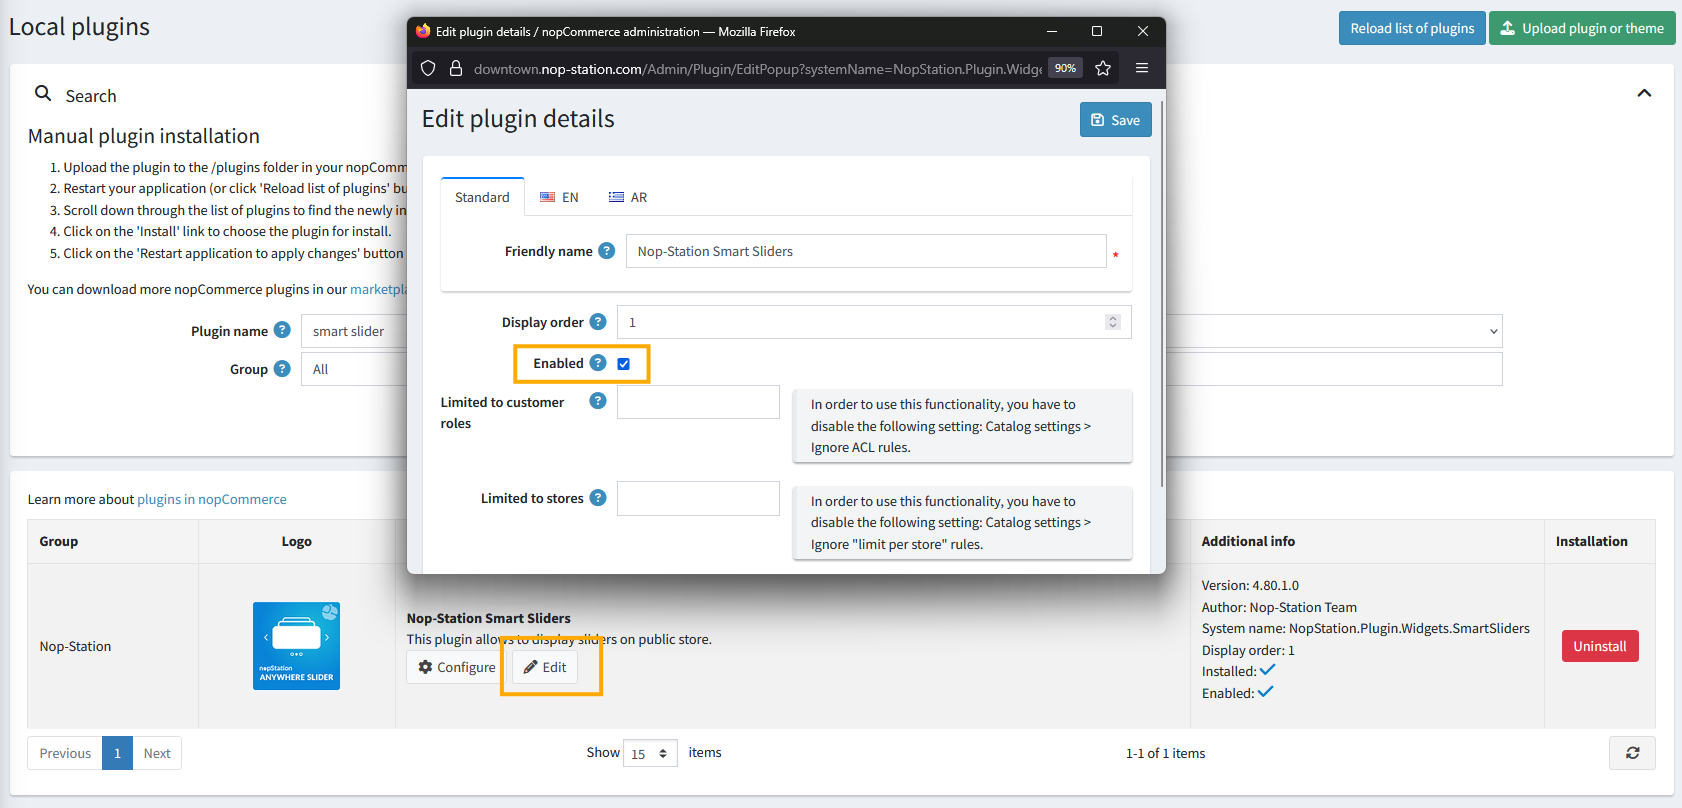Click the Logo column header

tap(296, 541)
